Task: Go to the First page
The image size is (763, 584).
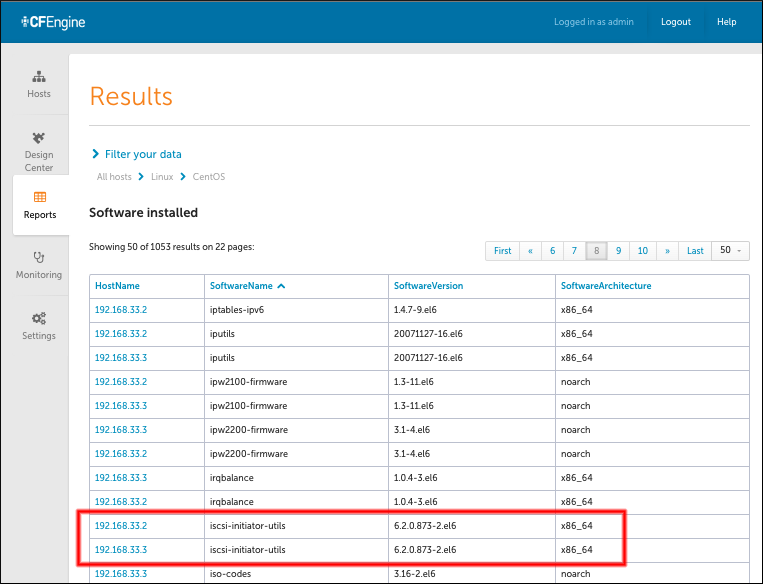Action: click(x=503, y=251)
